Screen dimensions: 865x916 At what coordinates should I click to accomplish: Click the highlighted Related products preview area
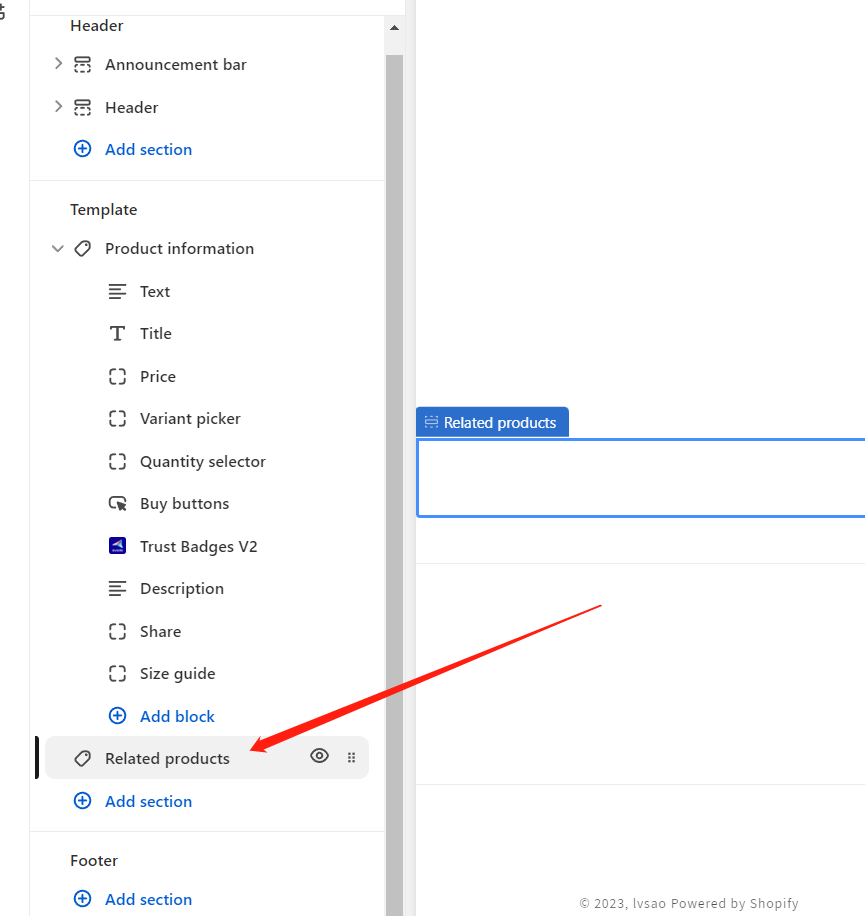(x=641, y=478)
